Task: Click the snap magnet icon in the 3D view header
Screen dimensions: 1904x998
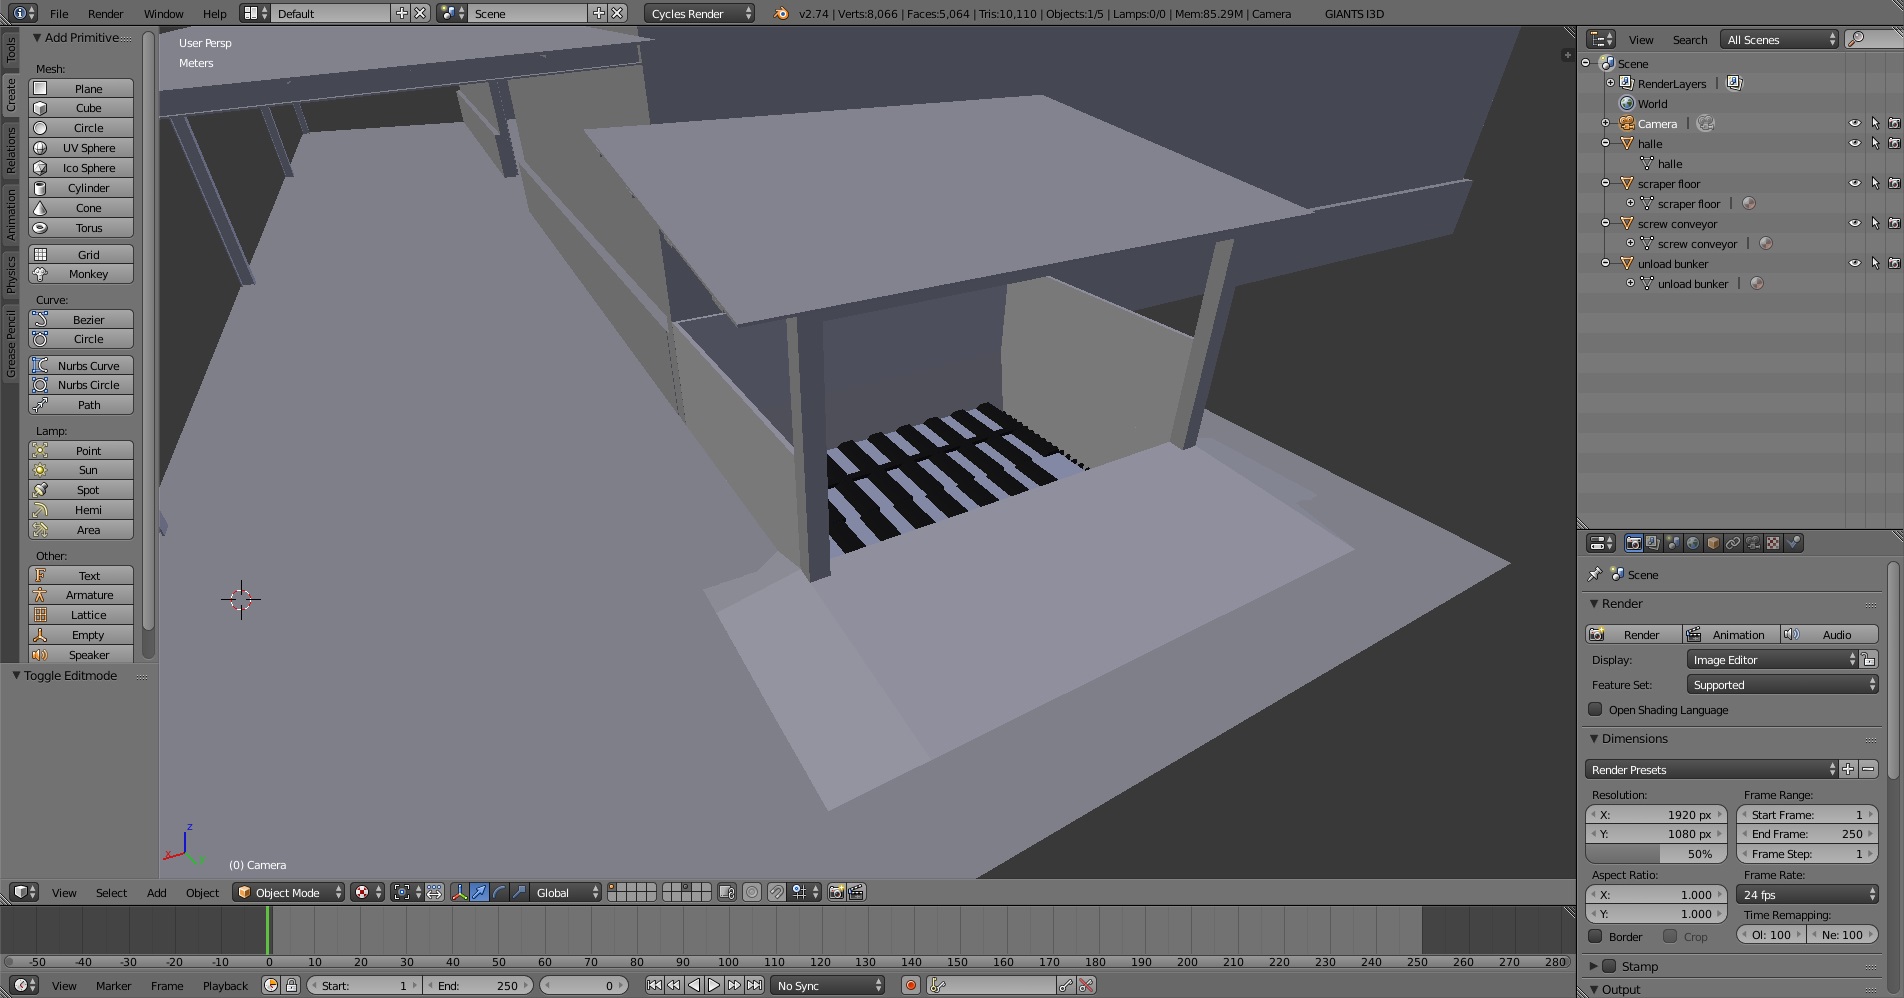Action: 776,892
